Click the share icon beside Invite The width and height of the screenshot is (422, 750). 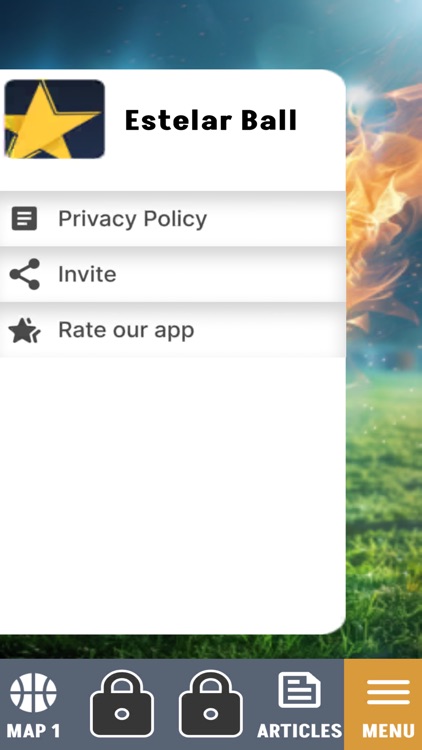24,274
